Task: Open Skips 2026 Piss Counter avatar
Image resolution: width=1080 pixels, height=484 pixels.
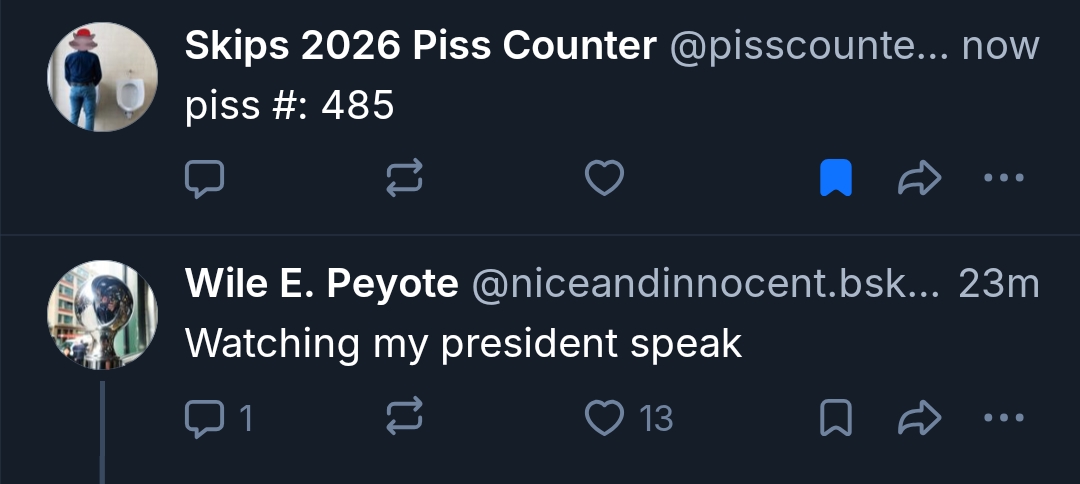Action: pos(102,77)
